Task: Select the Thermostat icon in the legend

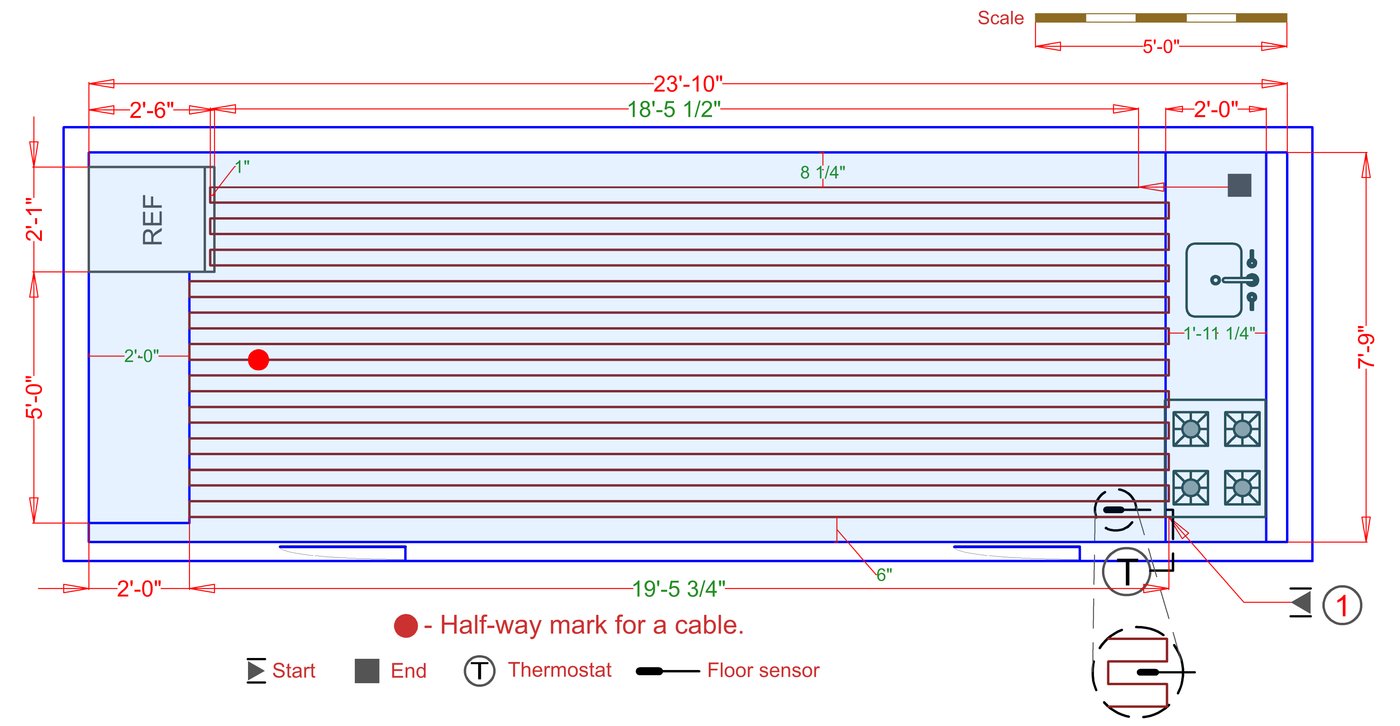Action: point(479,671)
